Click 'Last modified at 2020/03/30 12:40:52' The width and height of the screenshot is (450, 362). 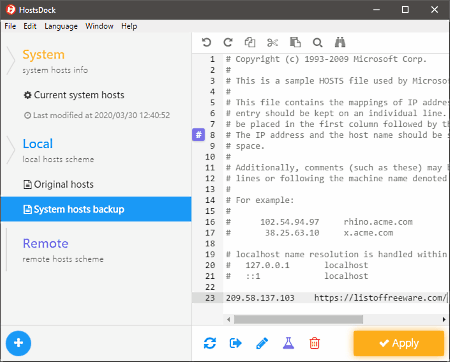pyautogui.click(x=97, y=115)
